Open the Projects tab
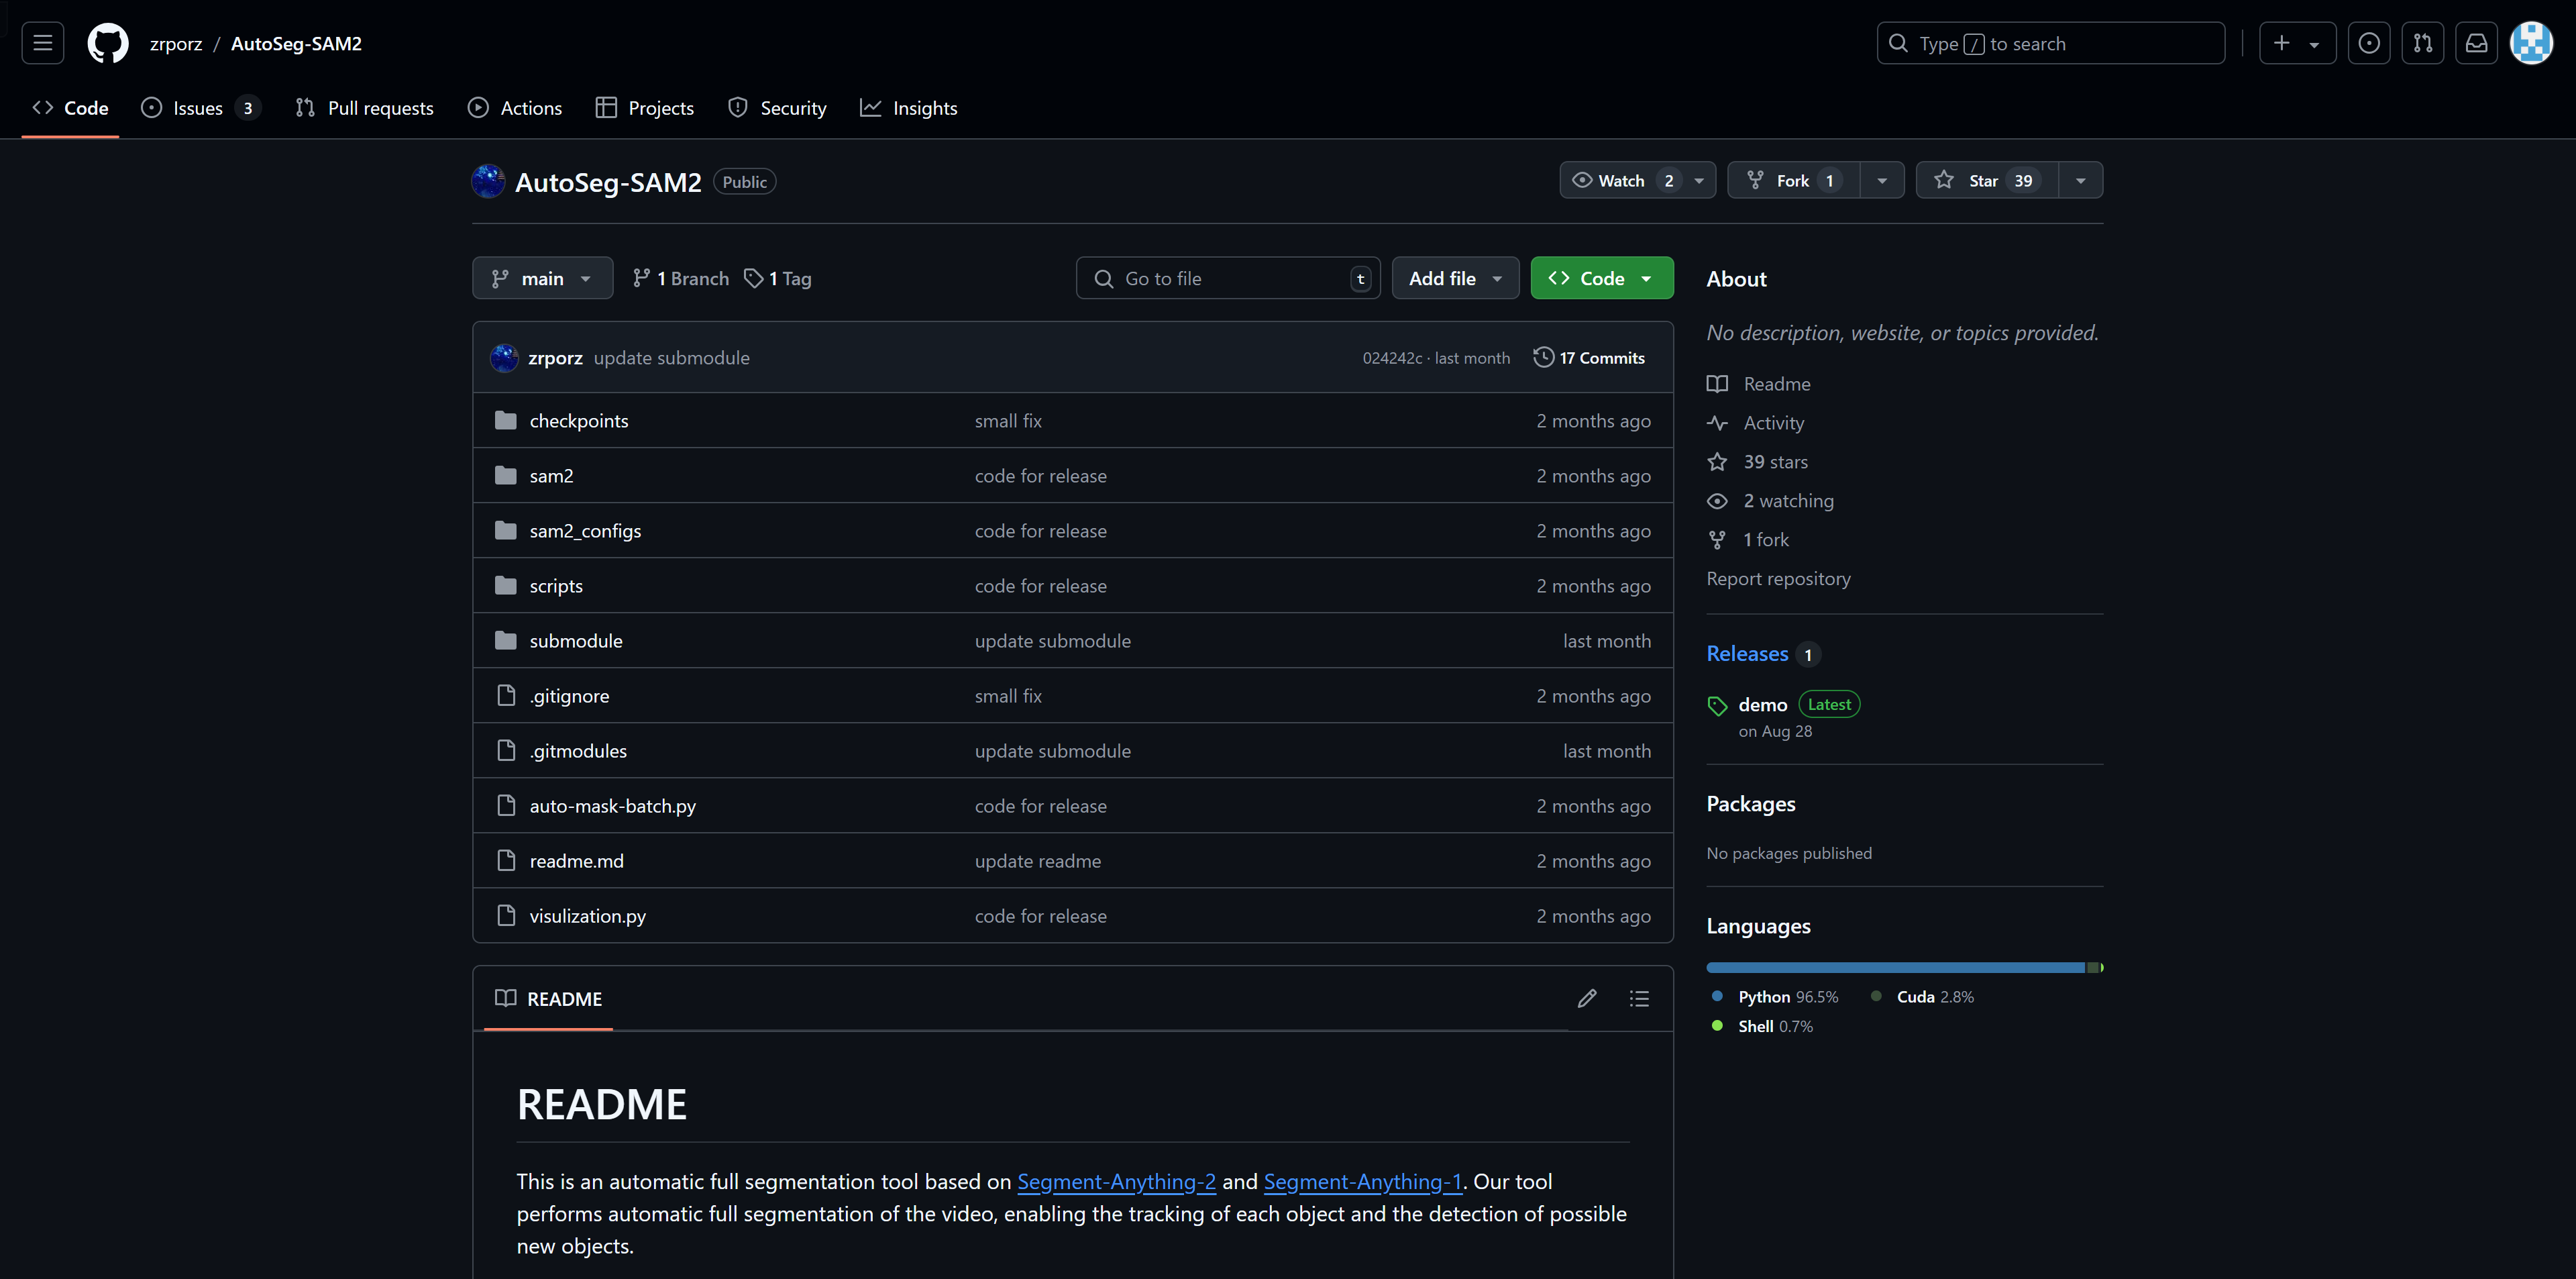 [x=645, y=108]
